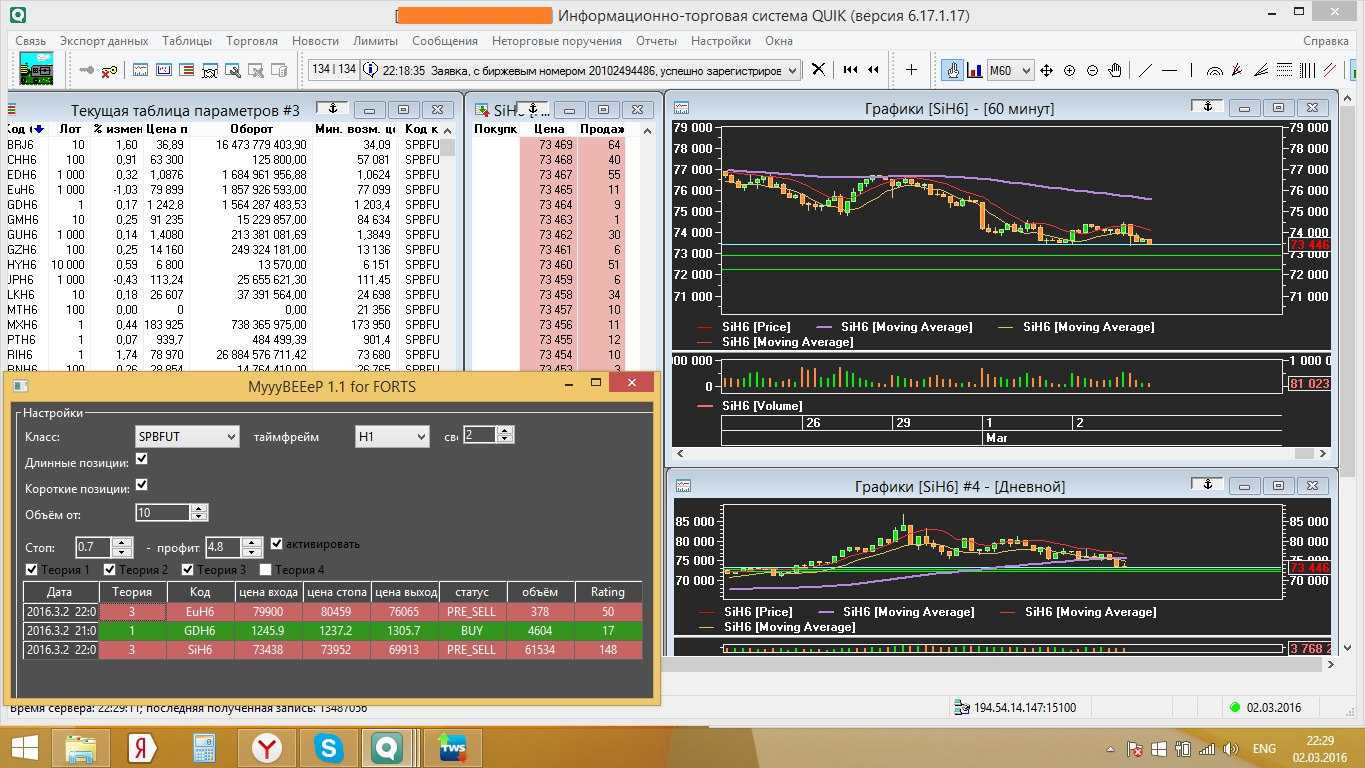The image size is (1365, 768).
Task: Open the Неторговые поручения menu
Action: click(x=557, y=41)
